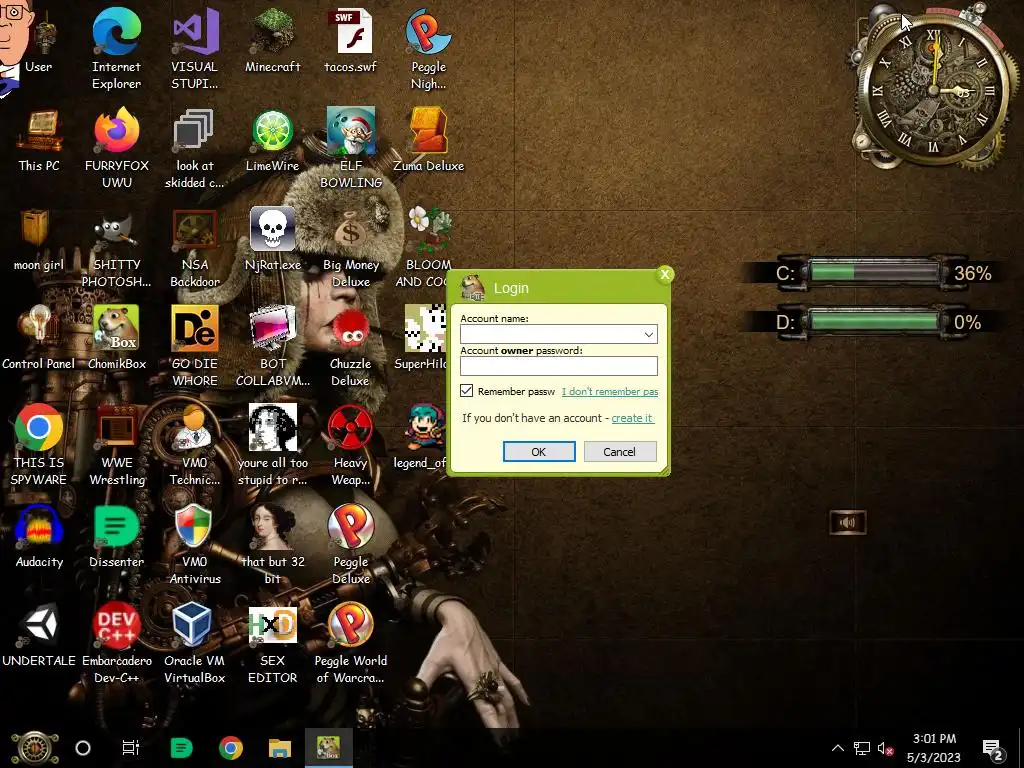Select the VMO Technic icon
1024x768 pixels.
195,444
